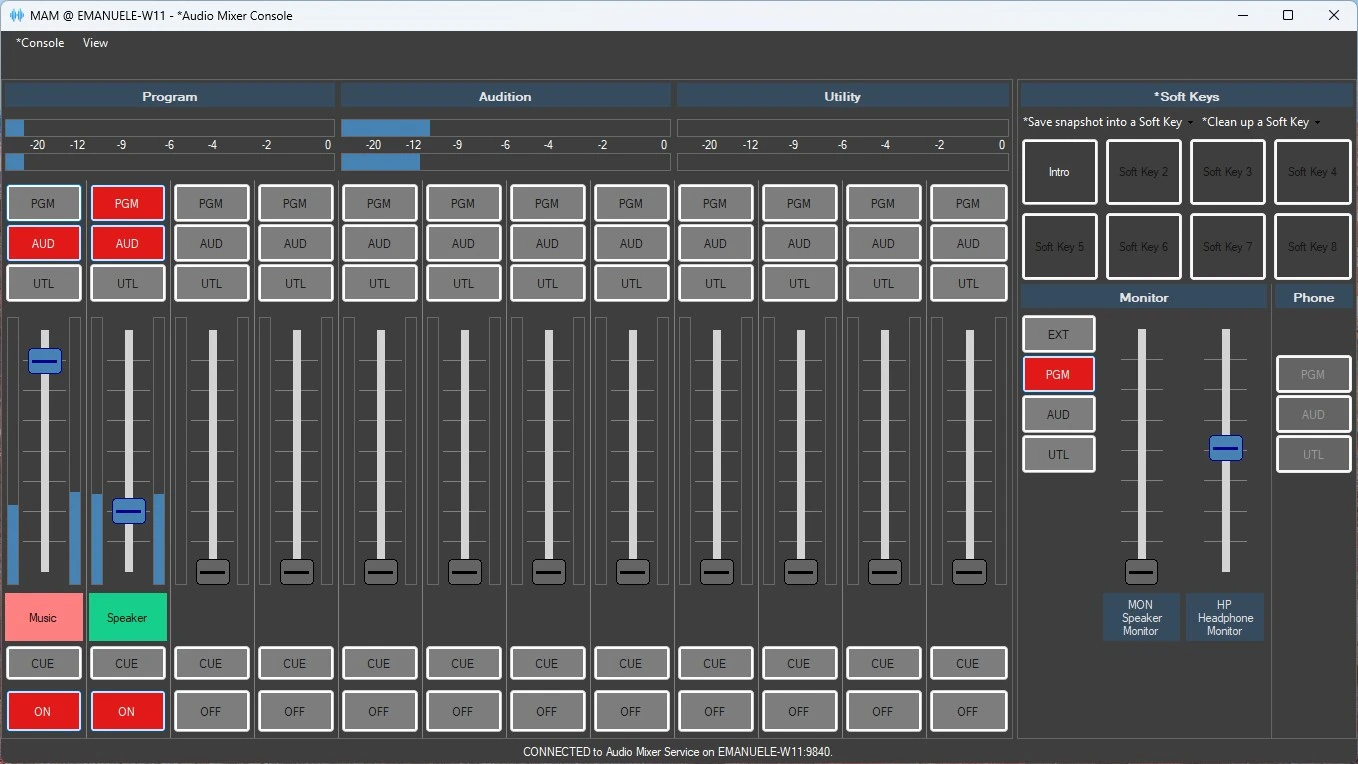1358x764 pixels.
Task: Click the Headphone Monitor fader knob
Action: tap(1225, 448)
